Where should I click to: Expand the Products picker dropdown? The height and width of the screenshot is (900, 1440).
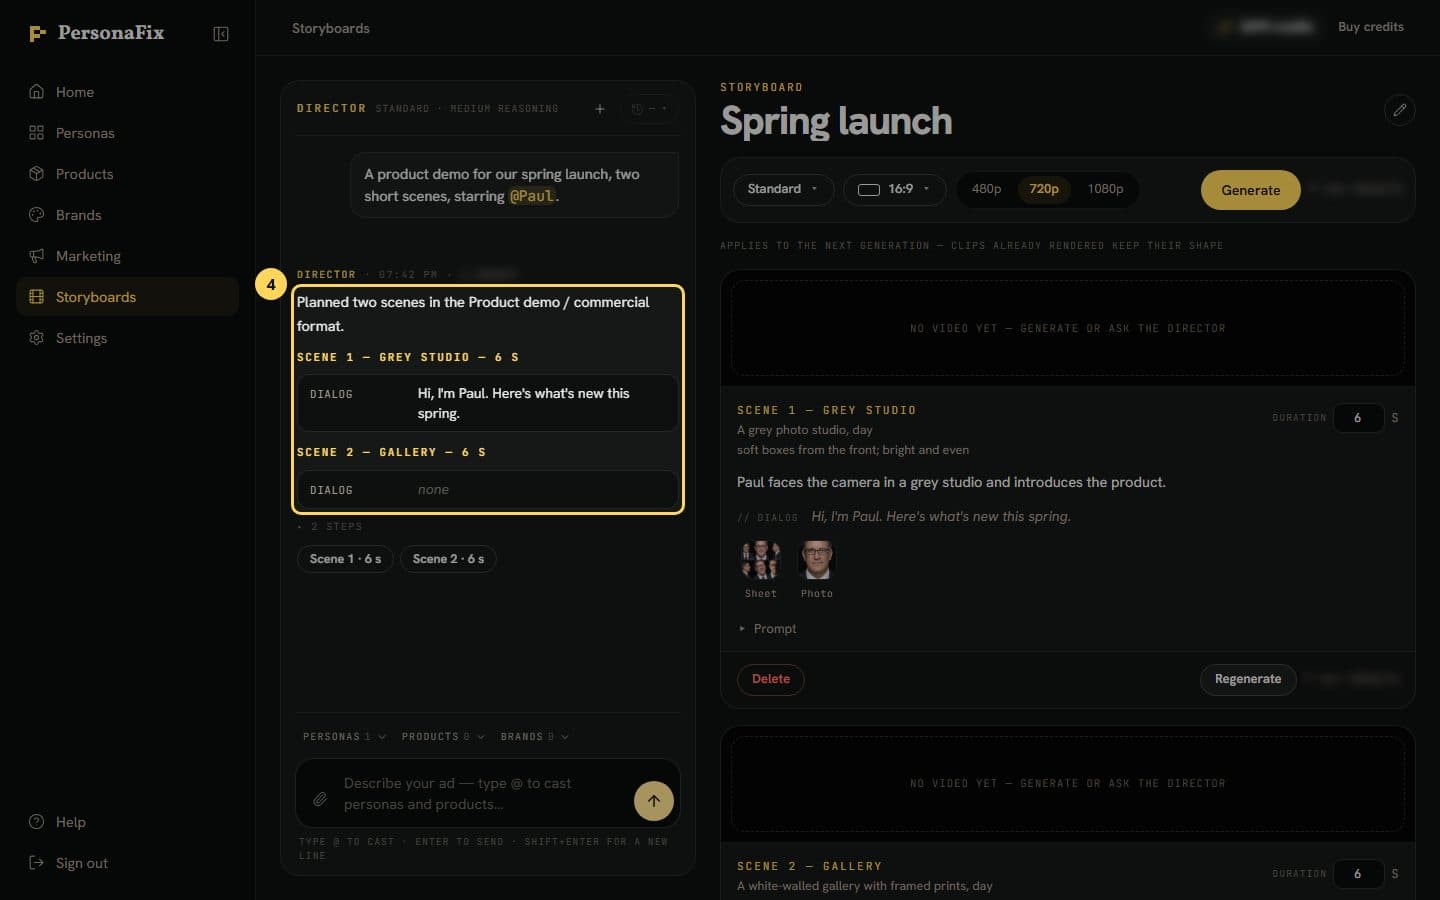click(x=443, y=737)
